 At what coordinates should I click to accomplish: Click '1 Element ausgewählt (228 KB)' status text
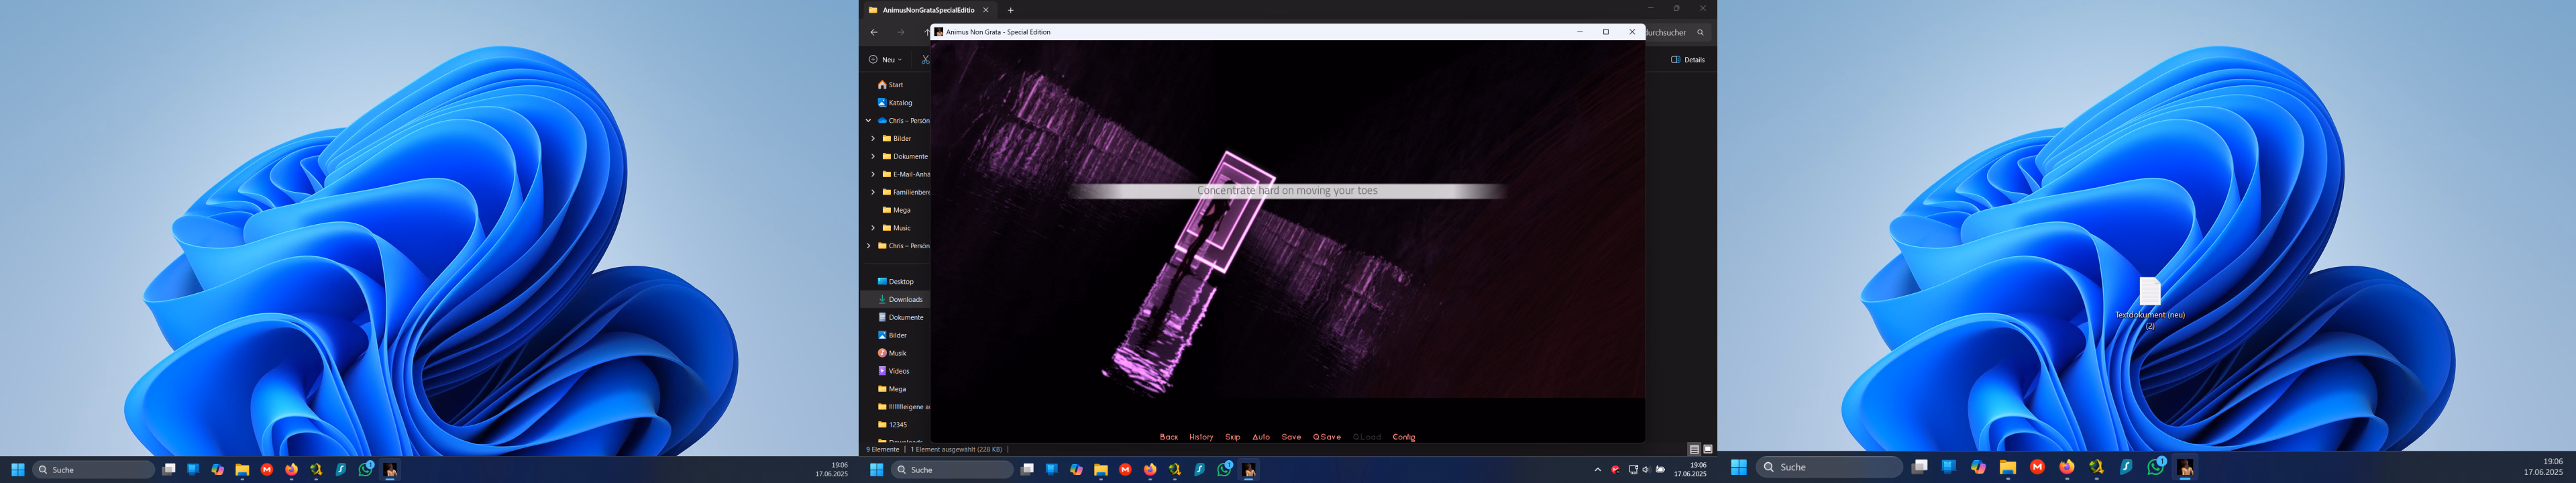[x=956, y=450]
